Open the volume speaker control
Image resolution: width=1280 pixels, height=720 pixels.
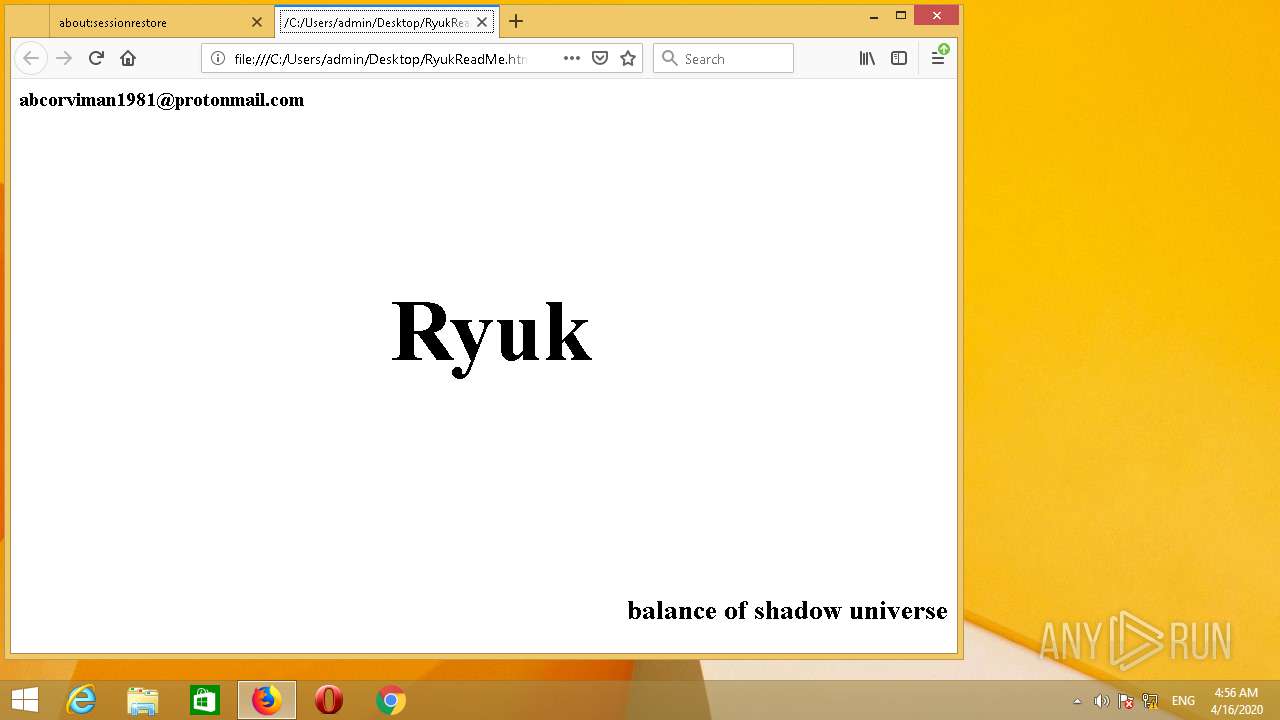[1101, 701]
